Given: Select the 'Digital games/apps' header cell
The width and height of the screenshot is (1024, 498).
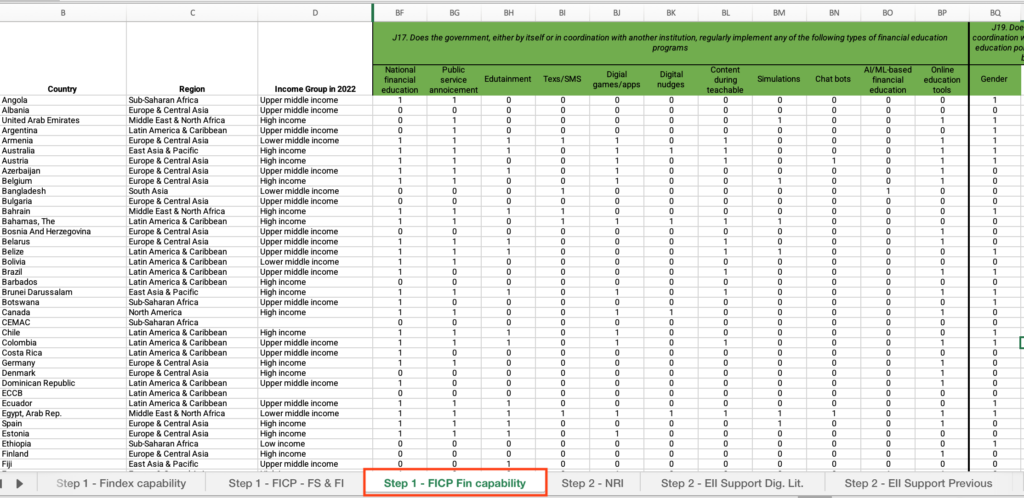Looking at the screenshot, I should tap(616, 79).
